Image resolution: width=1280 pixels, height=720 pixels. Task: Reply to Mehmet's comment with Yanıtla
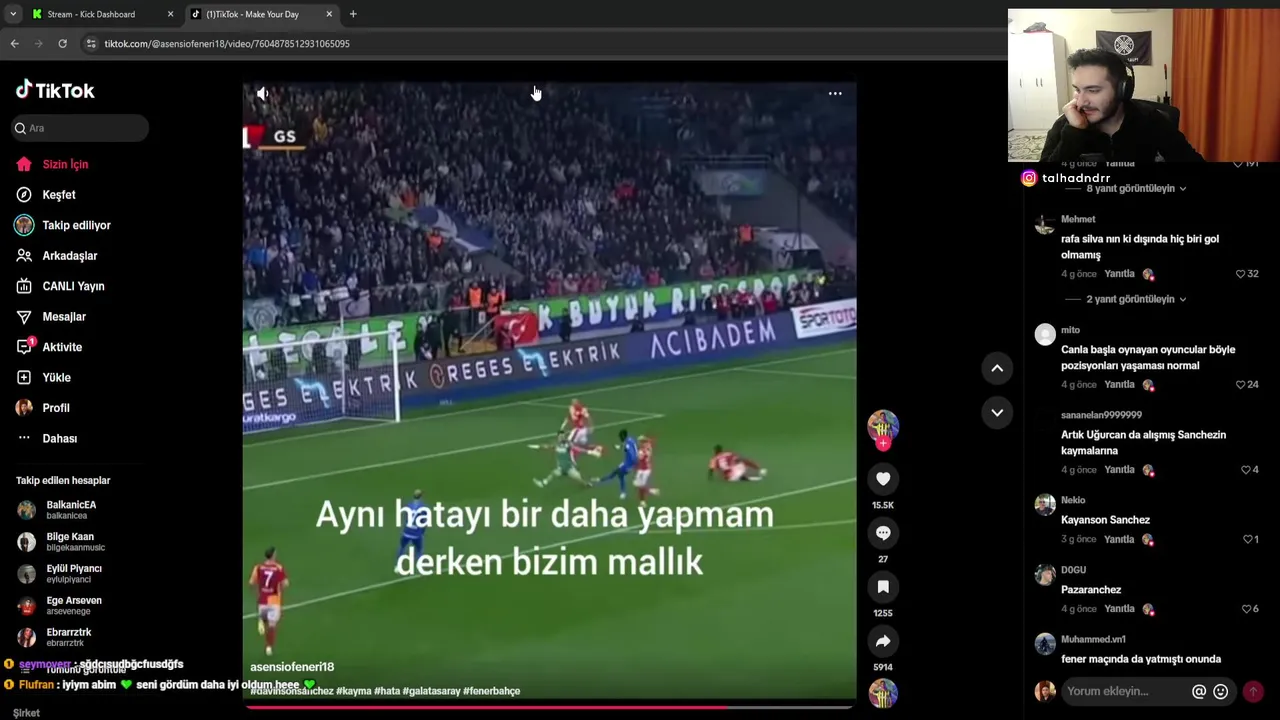pos(1119,274)
